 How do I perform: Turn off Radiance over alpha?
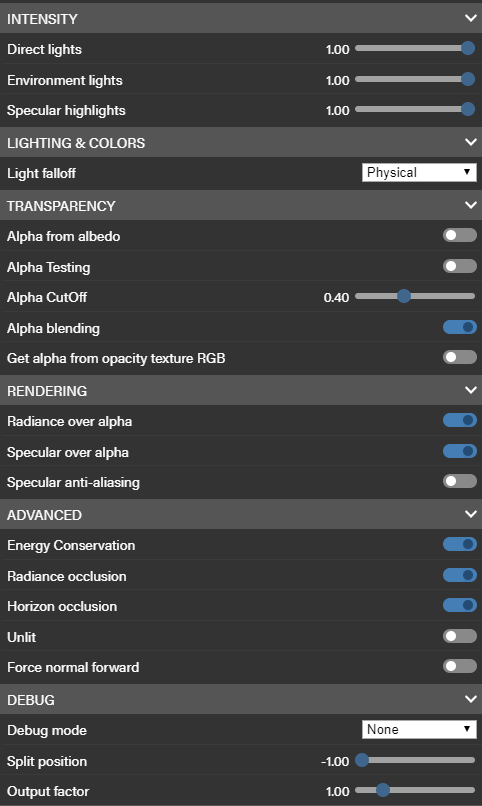point(459,420)
